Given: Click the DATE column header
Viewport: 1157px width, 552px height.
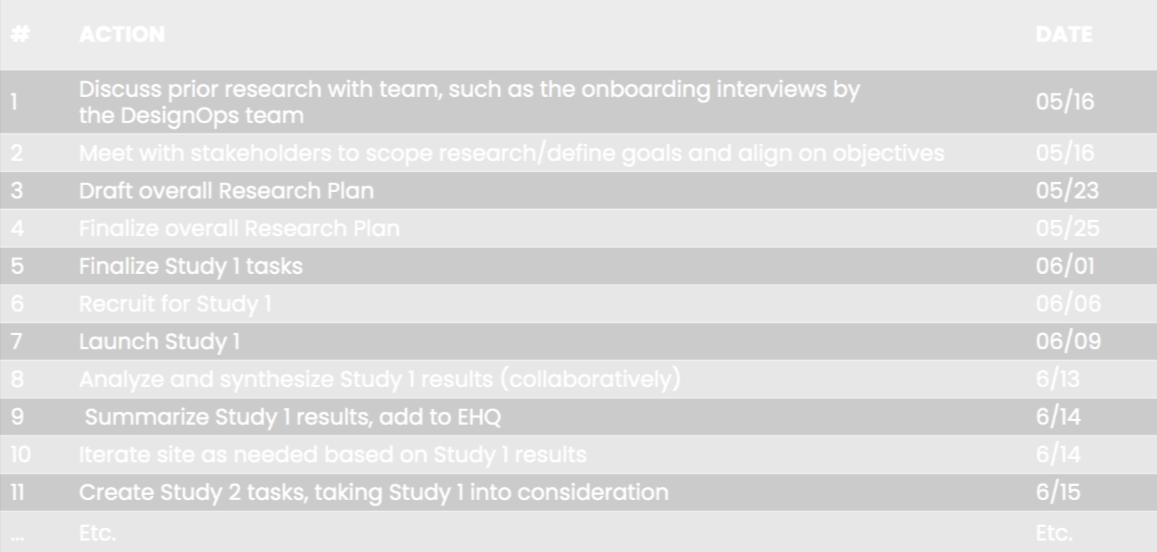Looking at the screenshot, I should point(1064,34).
